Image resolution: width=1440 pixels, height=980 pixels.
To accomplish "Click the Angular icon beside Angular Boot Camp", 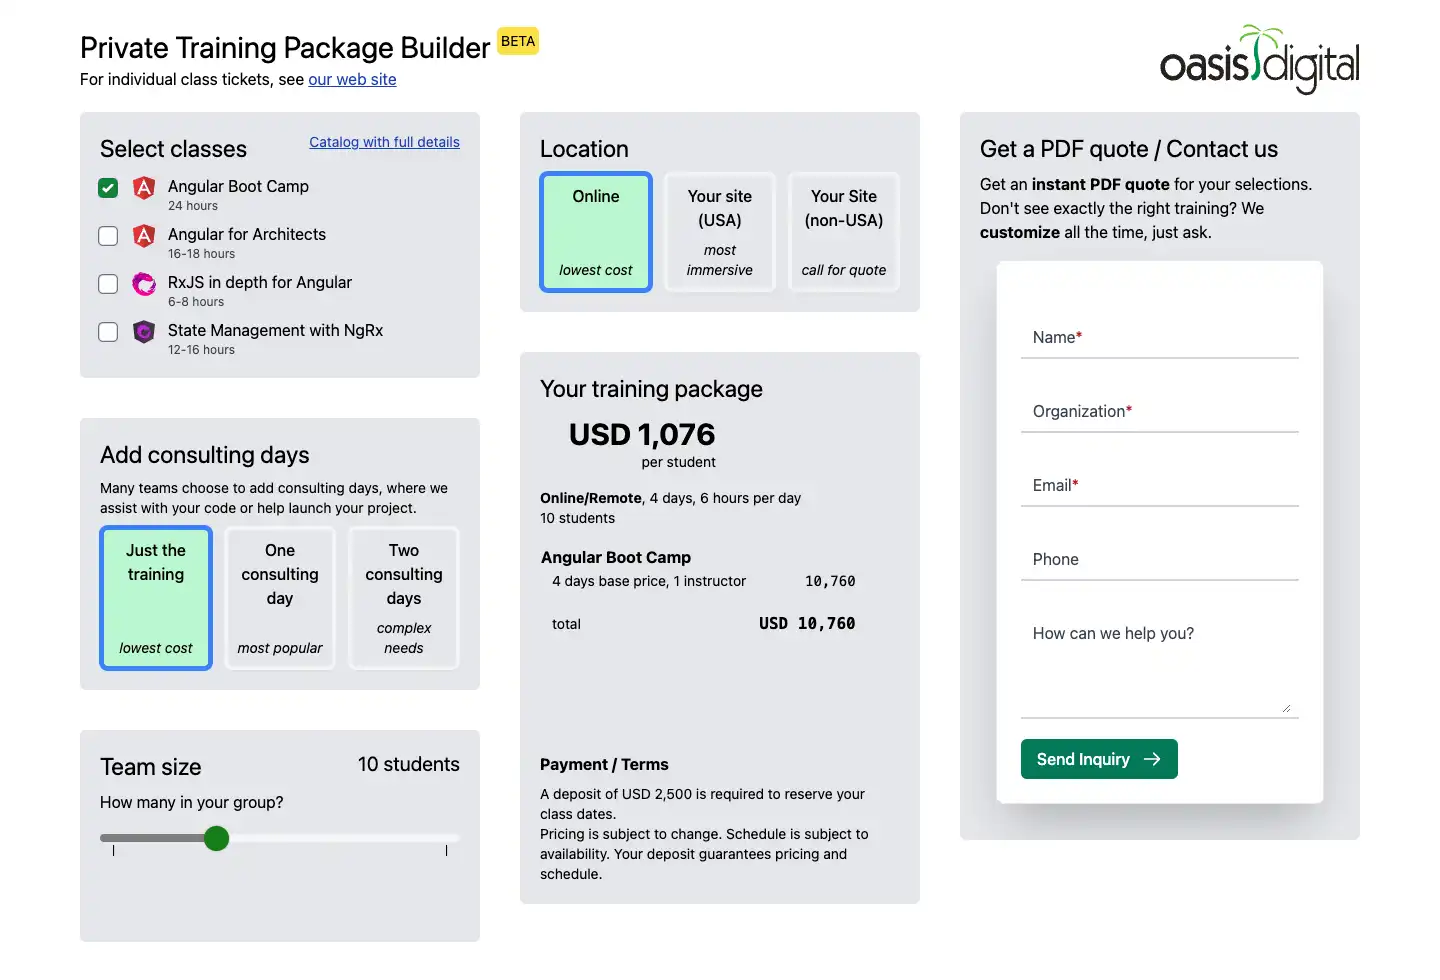I will click(143, 188).
